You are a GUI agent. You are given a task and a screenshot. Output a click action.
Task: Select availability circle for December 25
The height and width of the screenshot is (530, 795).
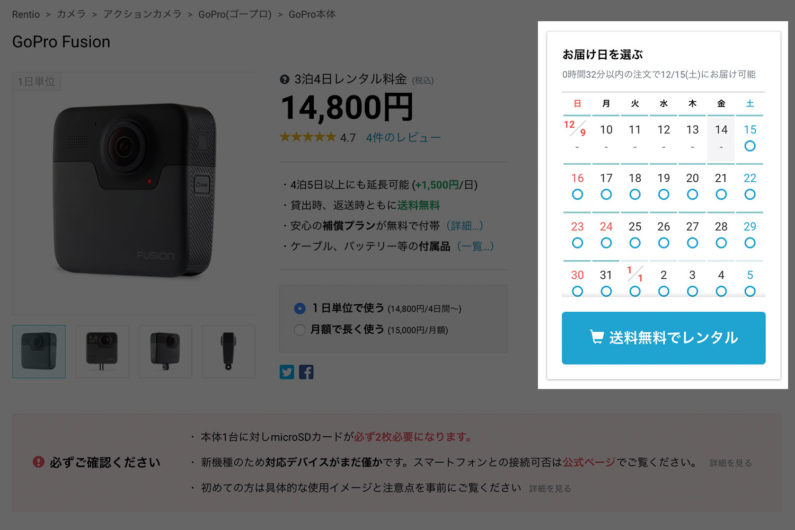point(635,243)
